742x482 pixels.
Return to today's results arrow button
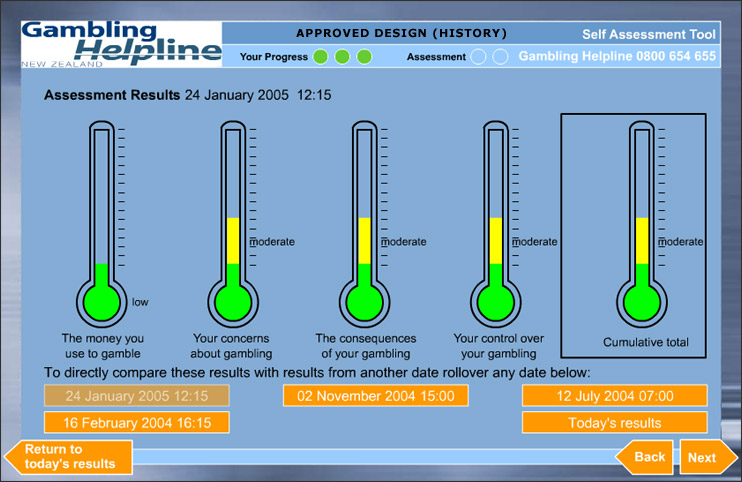(x=68, y=457)
